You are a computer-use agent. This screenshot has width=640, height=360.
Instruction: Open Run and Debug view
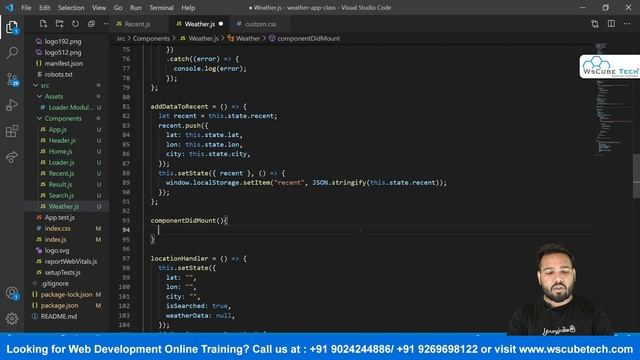[x=12, y=105]
